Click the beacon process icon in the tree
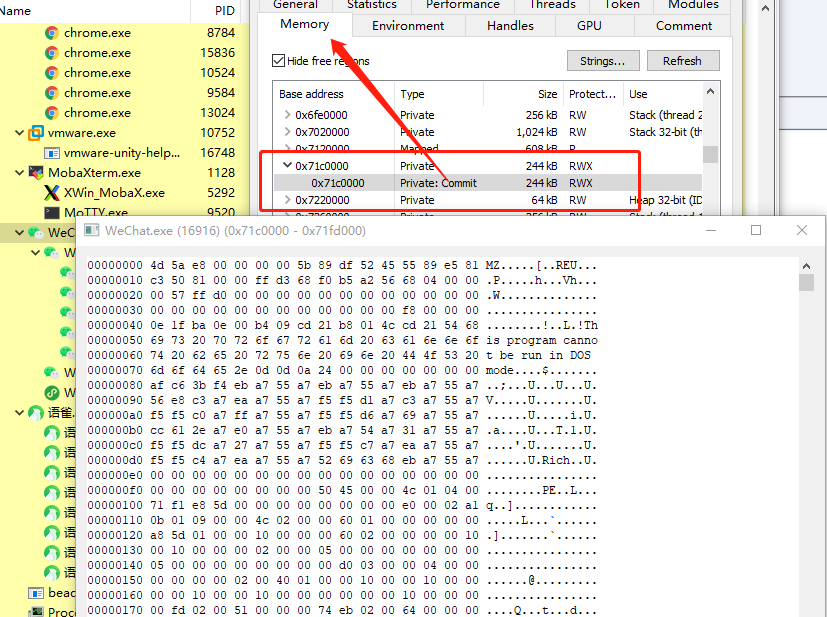Viewport: 827px width, 617px height. click(x=36, y=593)
